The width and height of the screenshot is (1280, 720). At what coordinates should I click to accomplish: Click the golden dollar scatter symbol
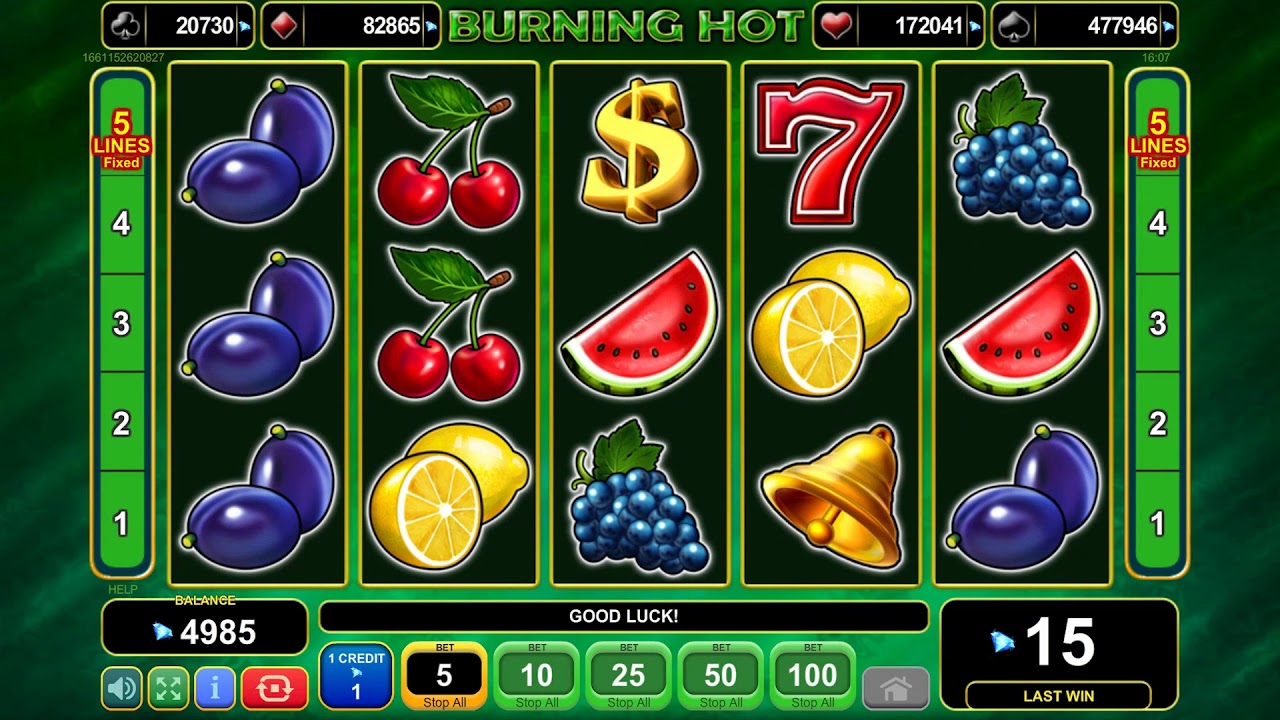click(639, 150)
